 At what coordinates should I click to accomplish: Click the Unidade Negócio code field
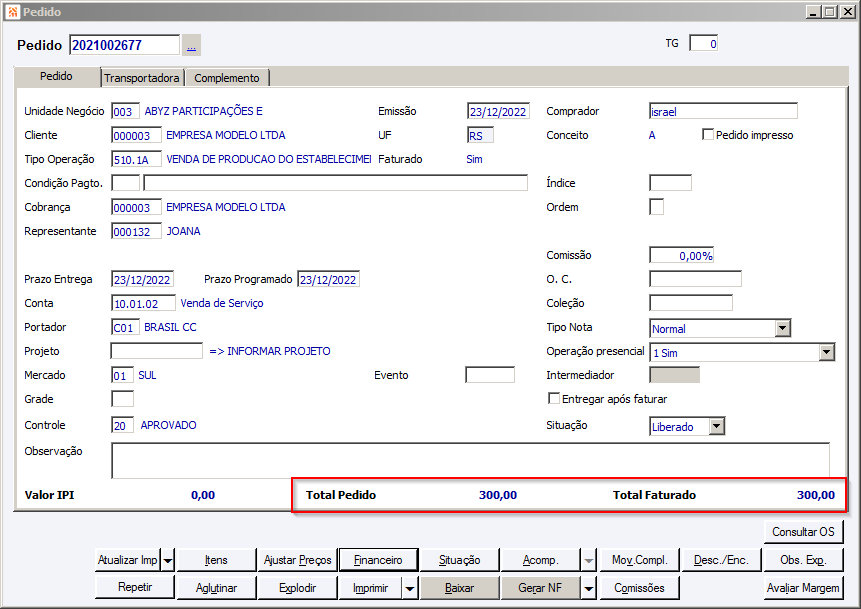[x=125, y=111]
